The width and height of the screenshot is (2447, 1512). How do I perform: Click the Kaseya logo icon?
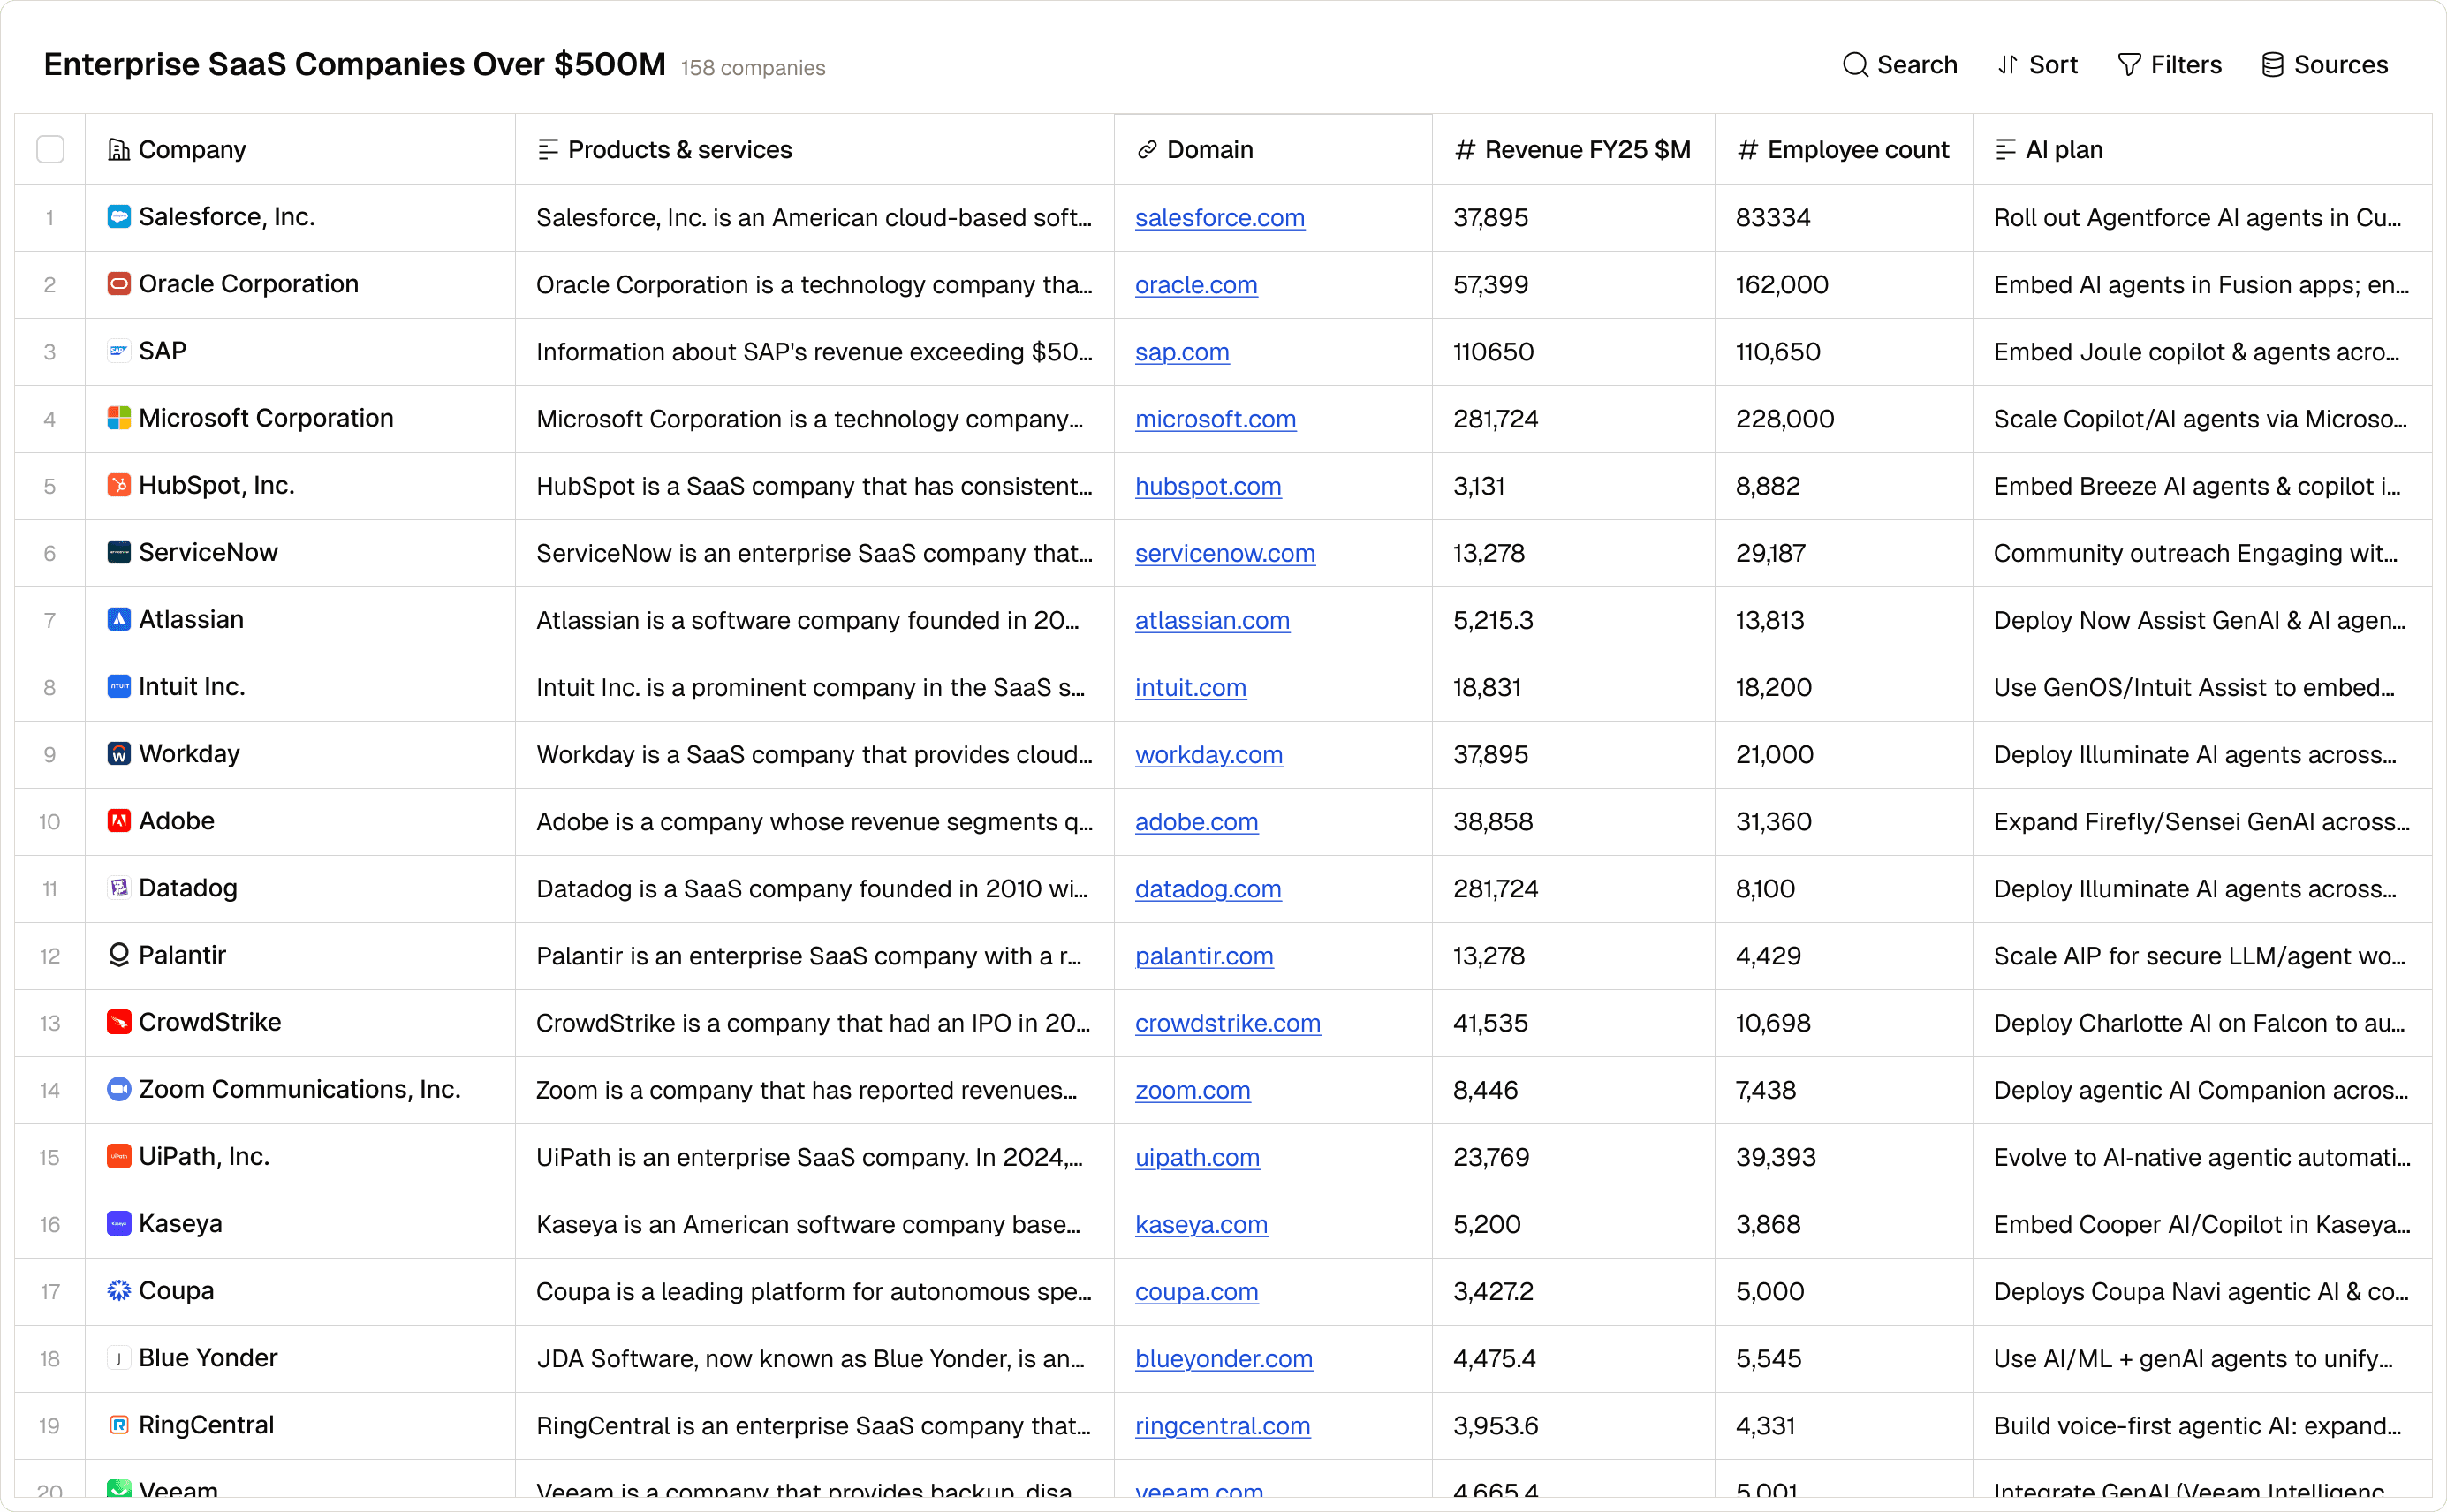tap(119, 1222)
